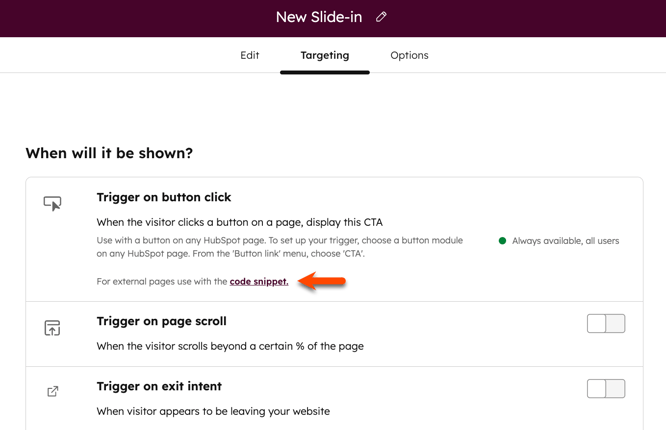The image size is (666, 430).
Task: Click the Trigger on exit intent heading
Action: [159, 386]
